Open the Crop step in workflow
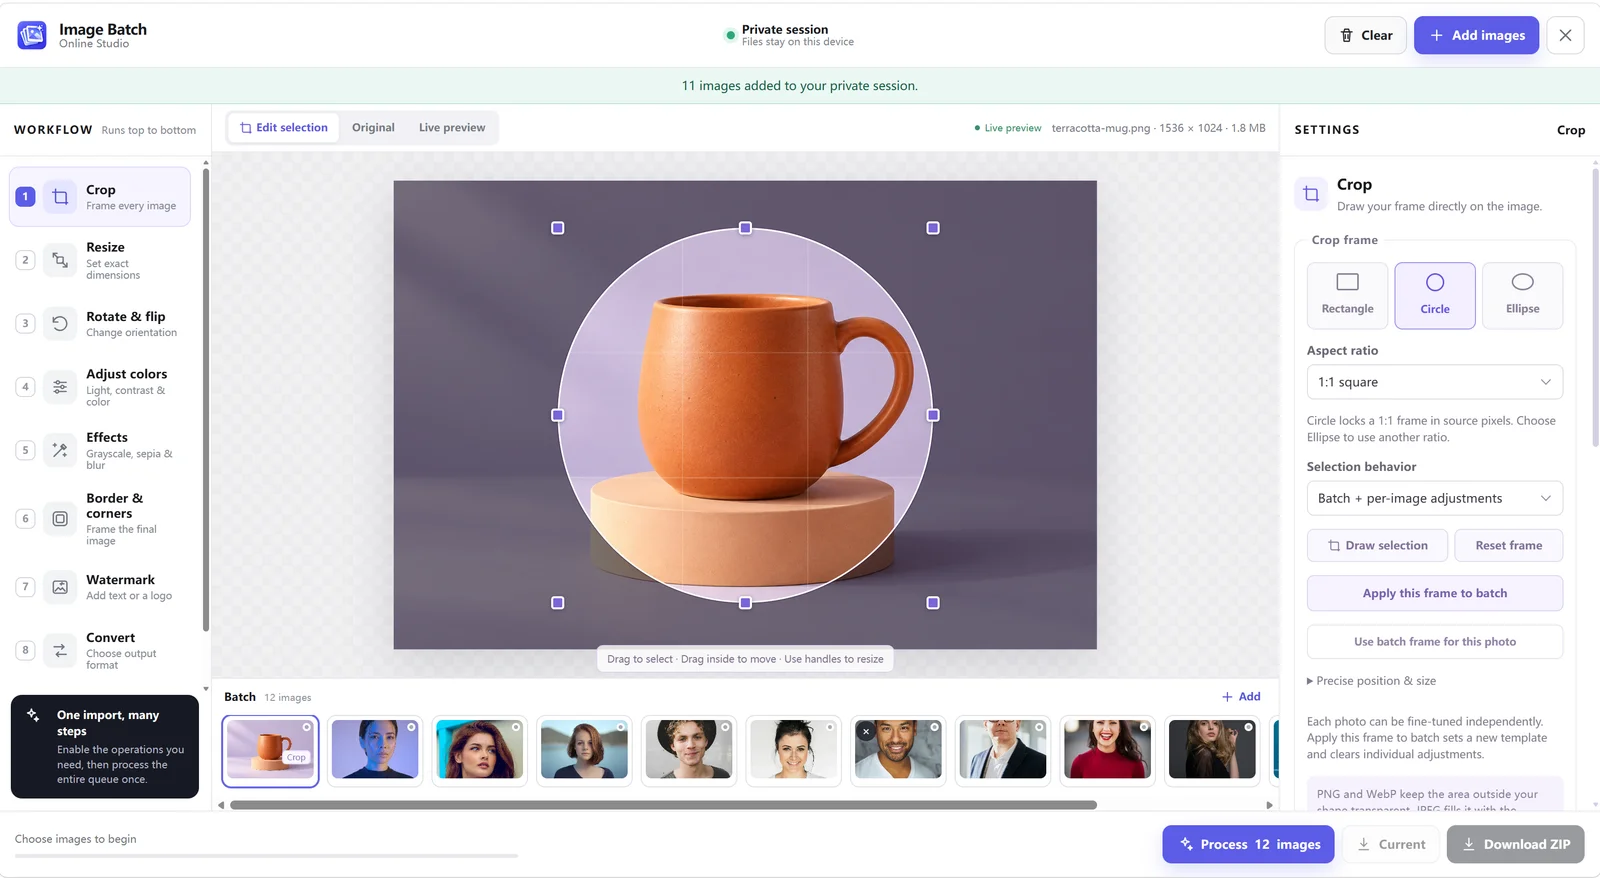This screenshot has height=878, width=1600. [x=100, y=197]
